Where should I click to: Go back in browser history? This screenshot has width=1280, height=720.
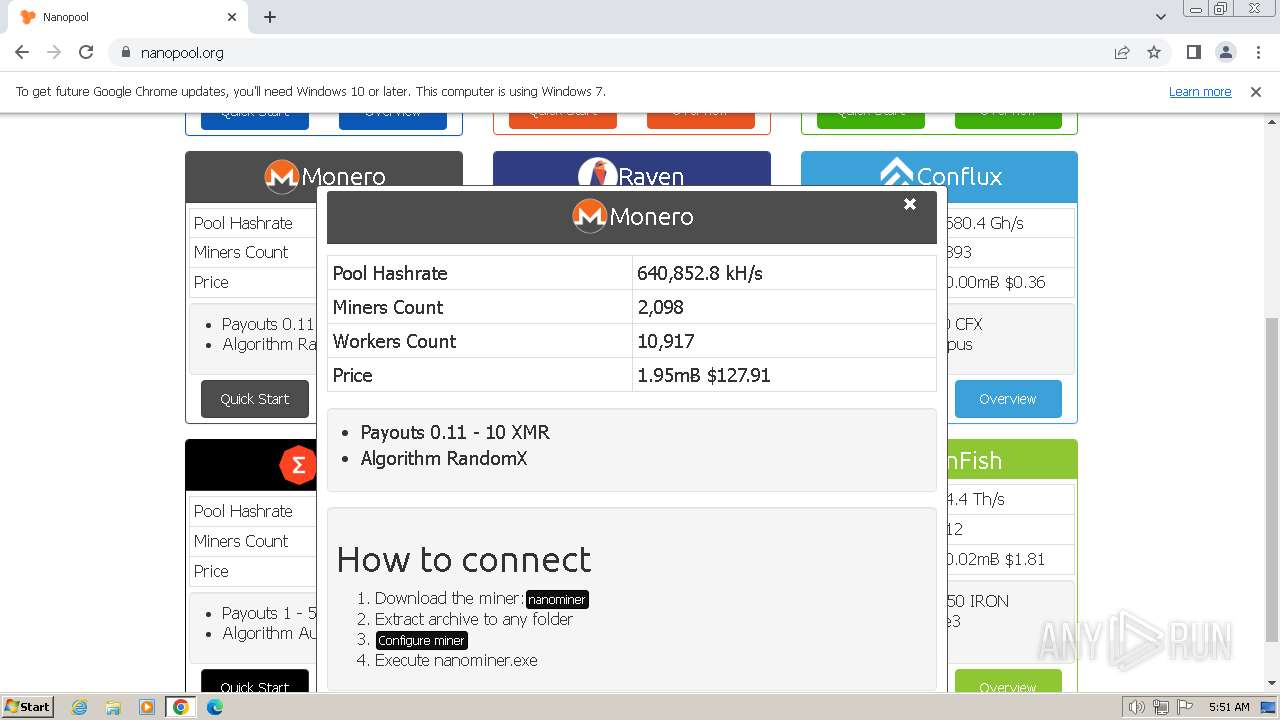[22, 52]
